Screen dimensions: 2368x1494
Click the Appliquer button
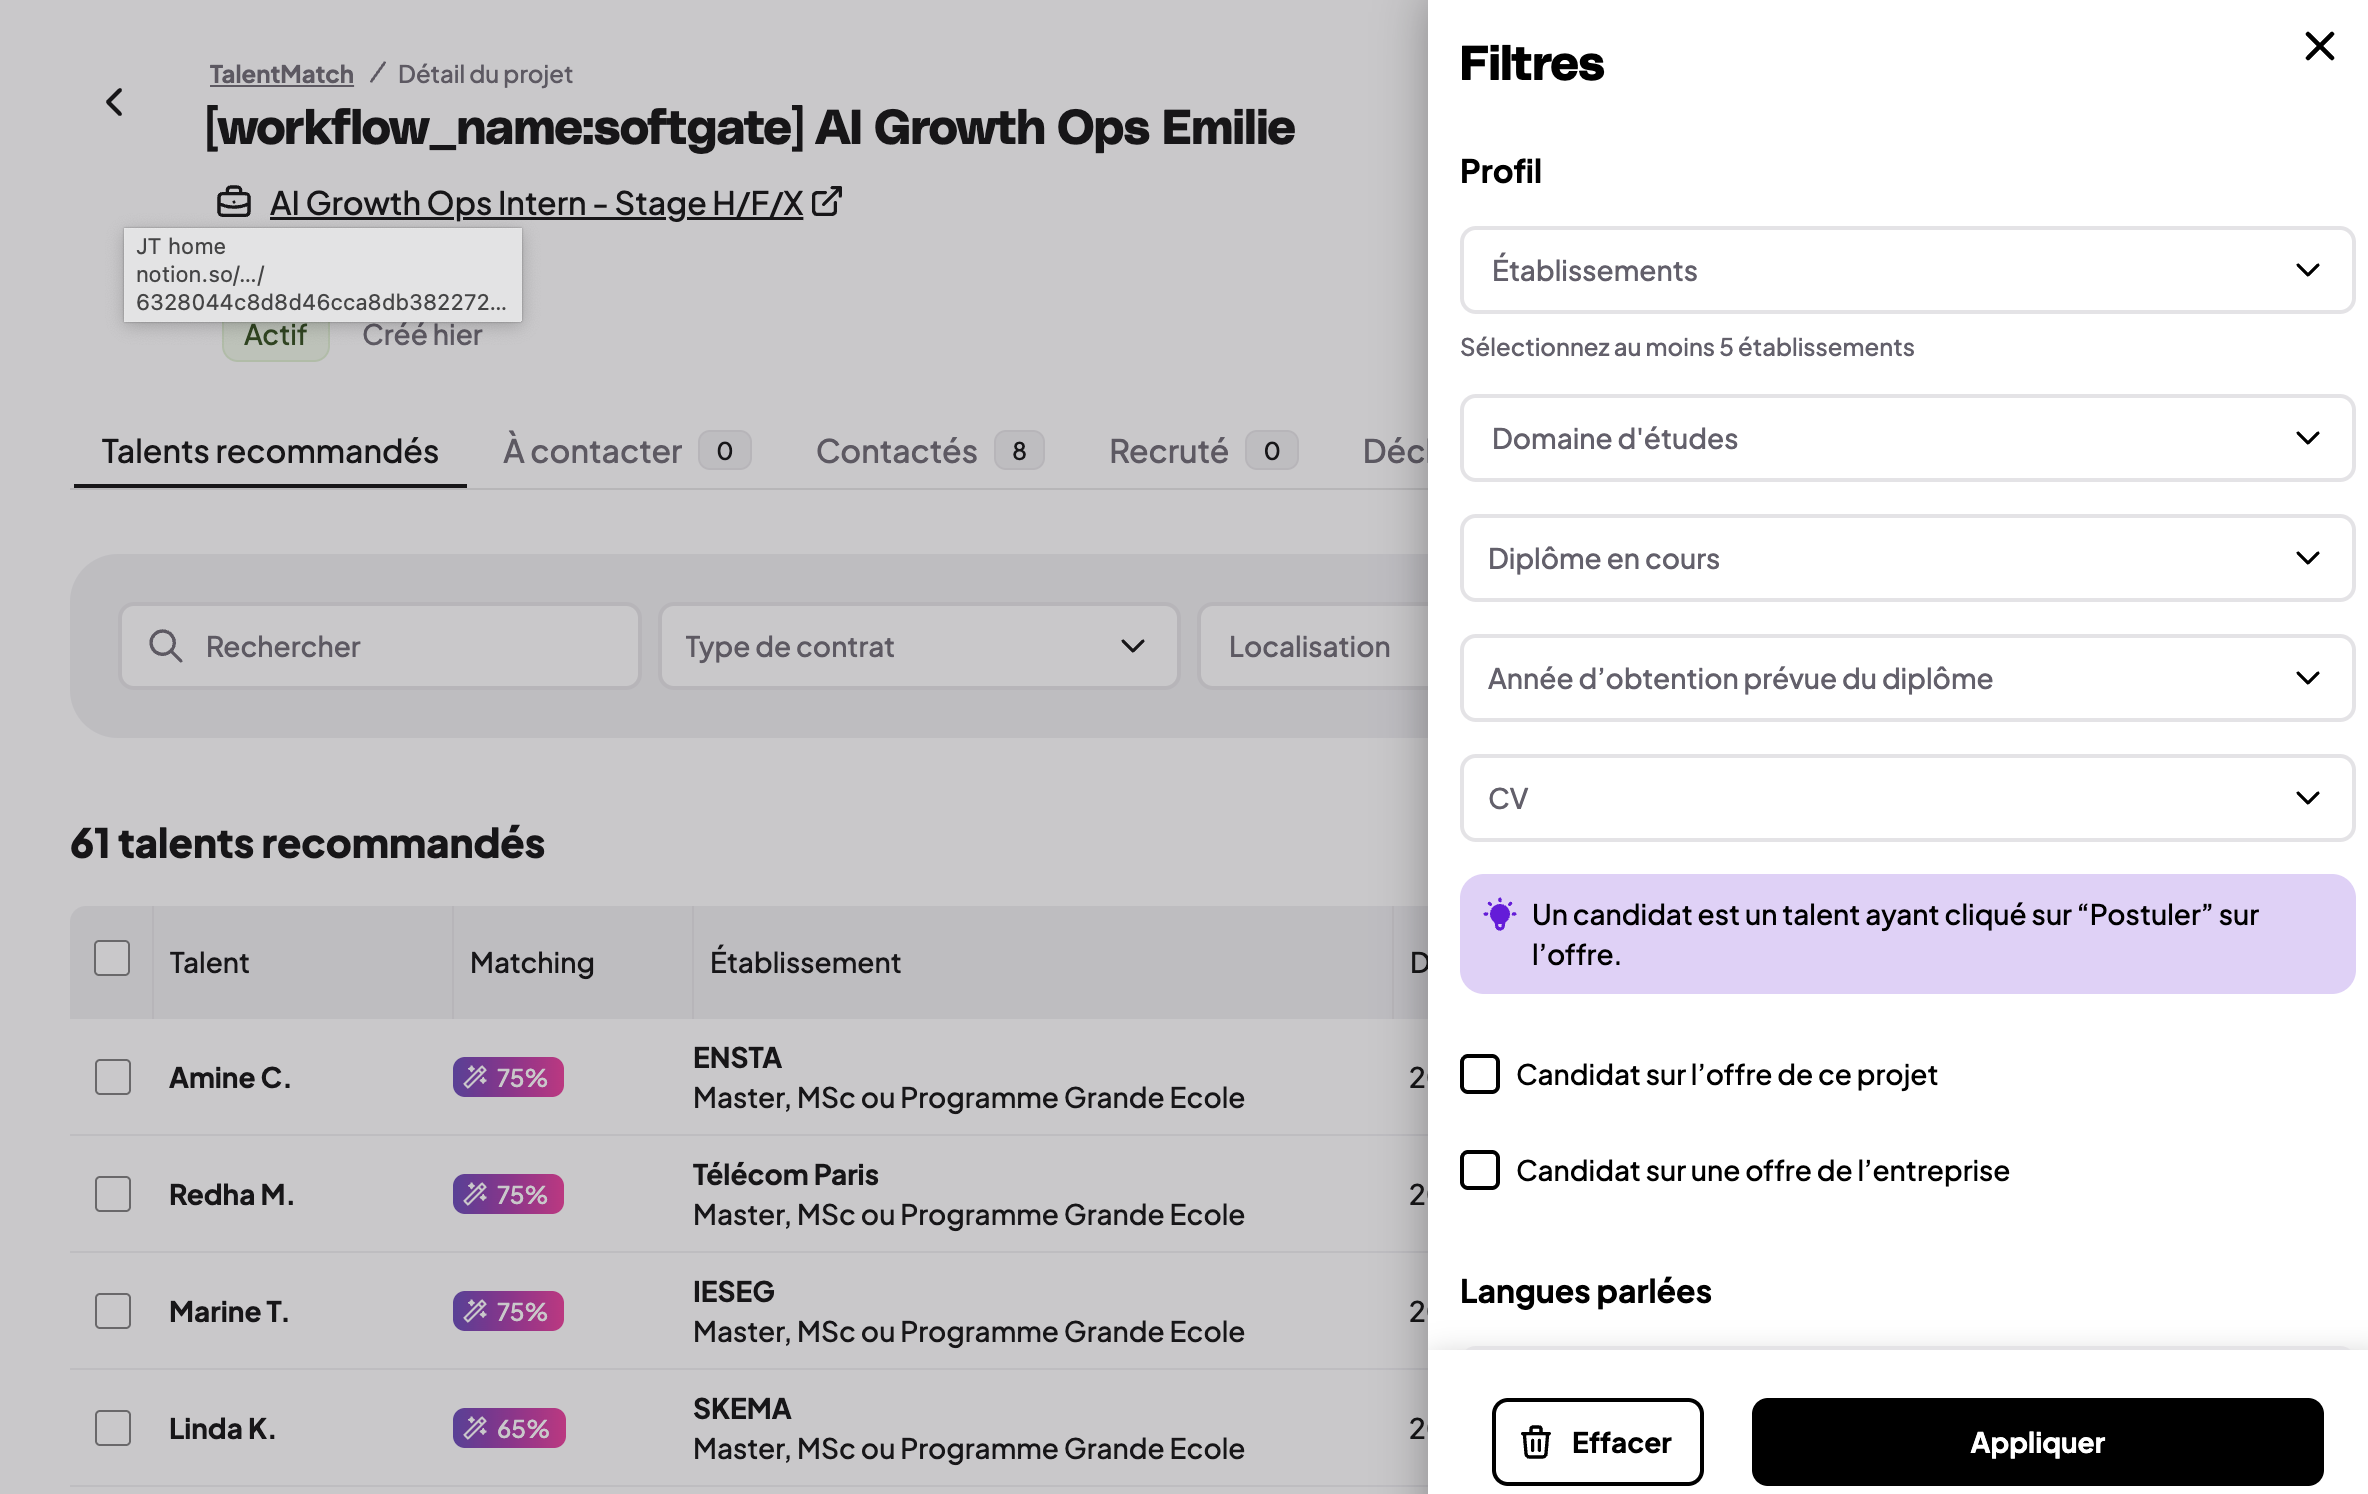coord(2037,1442)
